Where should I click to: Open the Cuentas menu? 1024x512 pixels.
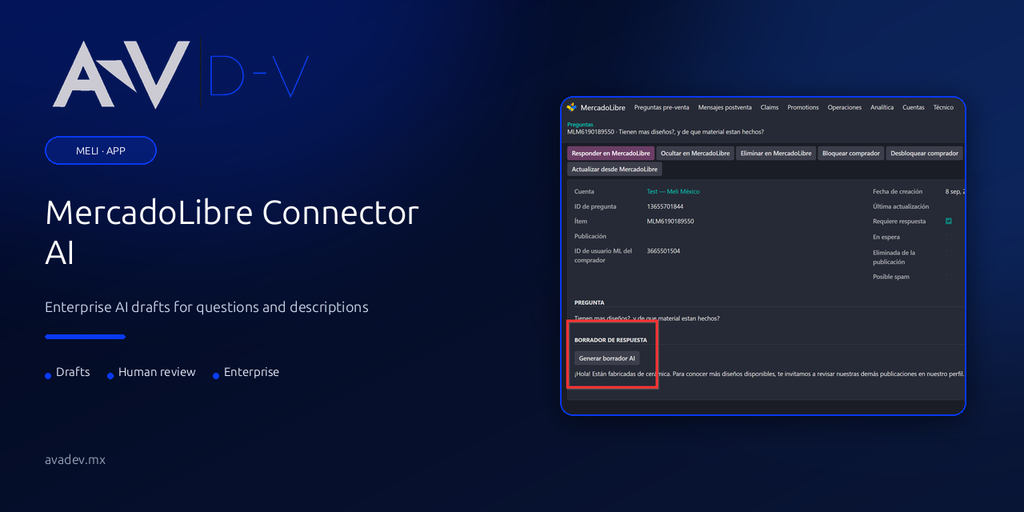coord(913,107)
